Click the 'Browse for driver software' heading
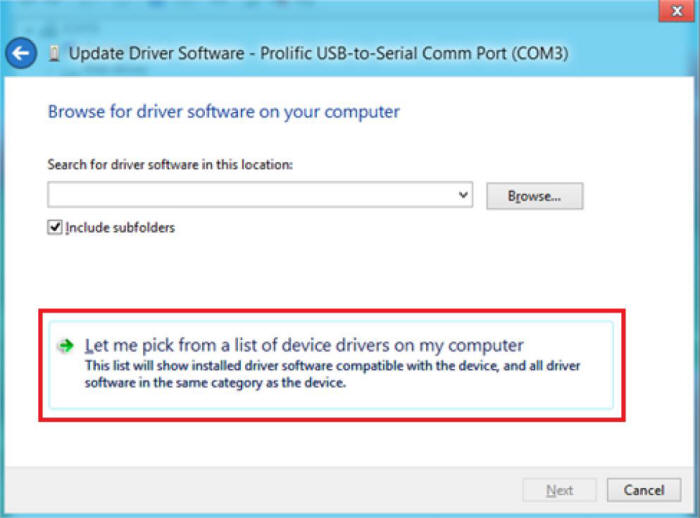This screenshot has height=518, width=700. (x=224, y=112)
